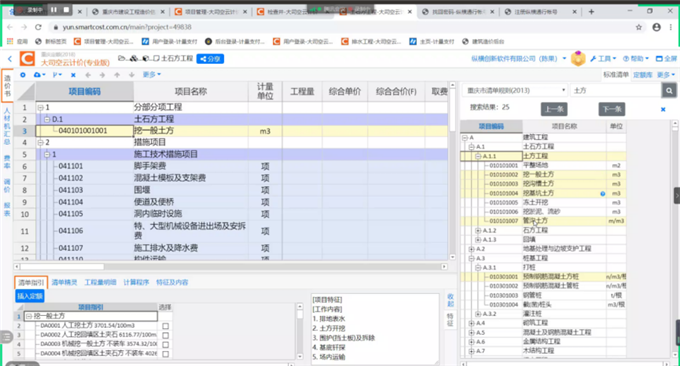Screen dimensions: 680x366
Task: Switch to the 标准清单 tab
Action: point(616,75)
